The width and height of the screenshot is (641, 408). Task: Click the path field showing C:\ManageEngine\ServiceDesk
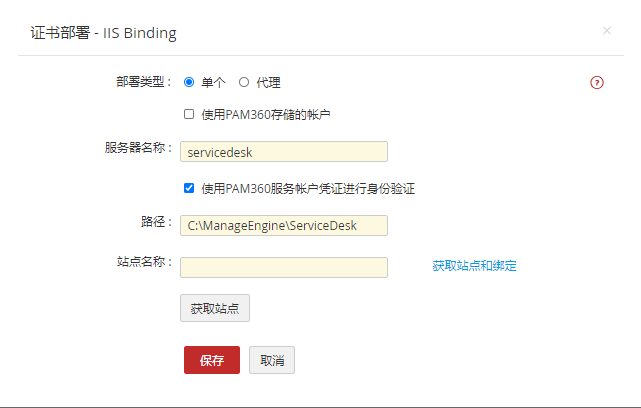(x=283, y=225)
